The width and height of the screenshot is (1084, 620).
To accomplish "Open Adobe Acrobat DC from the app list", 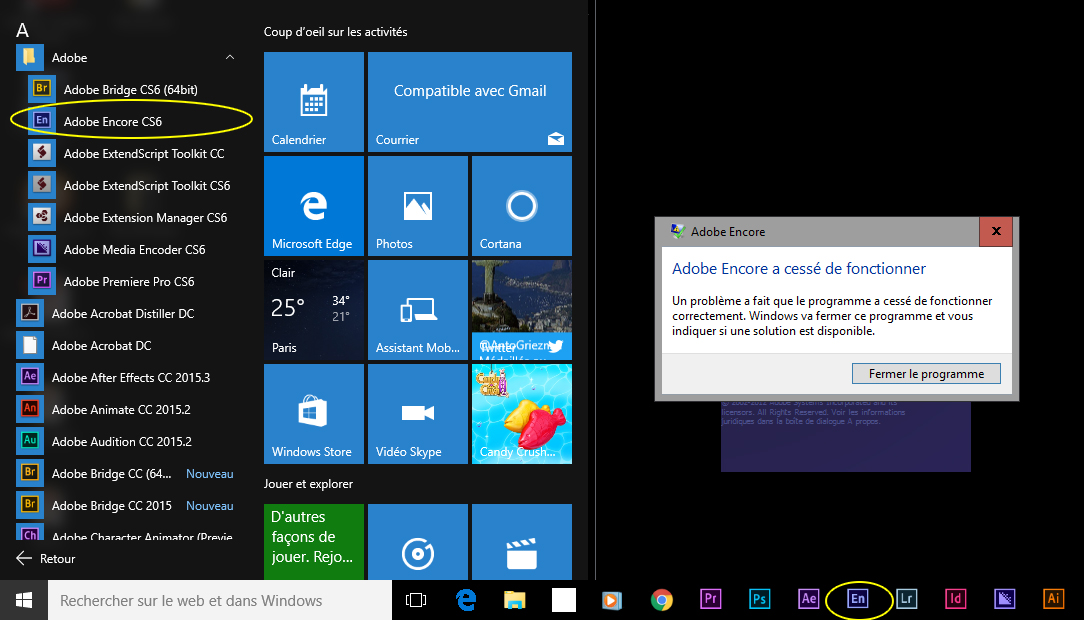I will coord(101,346).
